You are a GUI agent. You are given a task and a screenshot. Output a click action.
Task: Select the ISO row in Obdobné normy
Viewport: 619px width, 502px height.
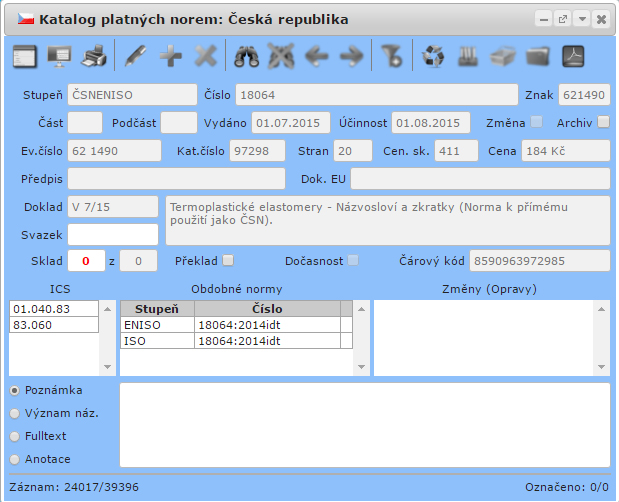pos(236,341)
